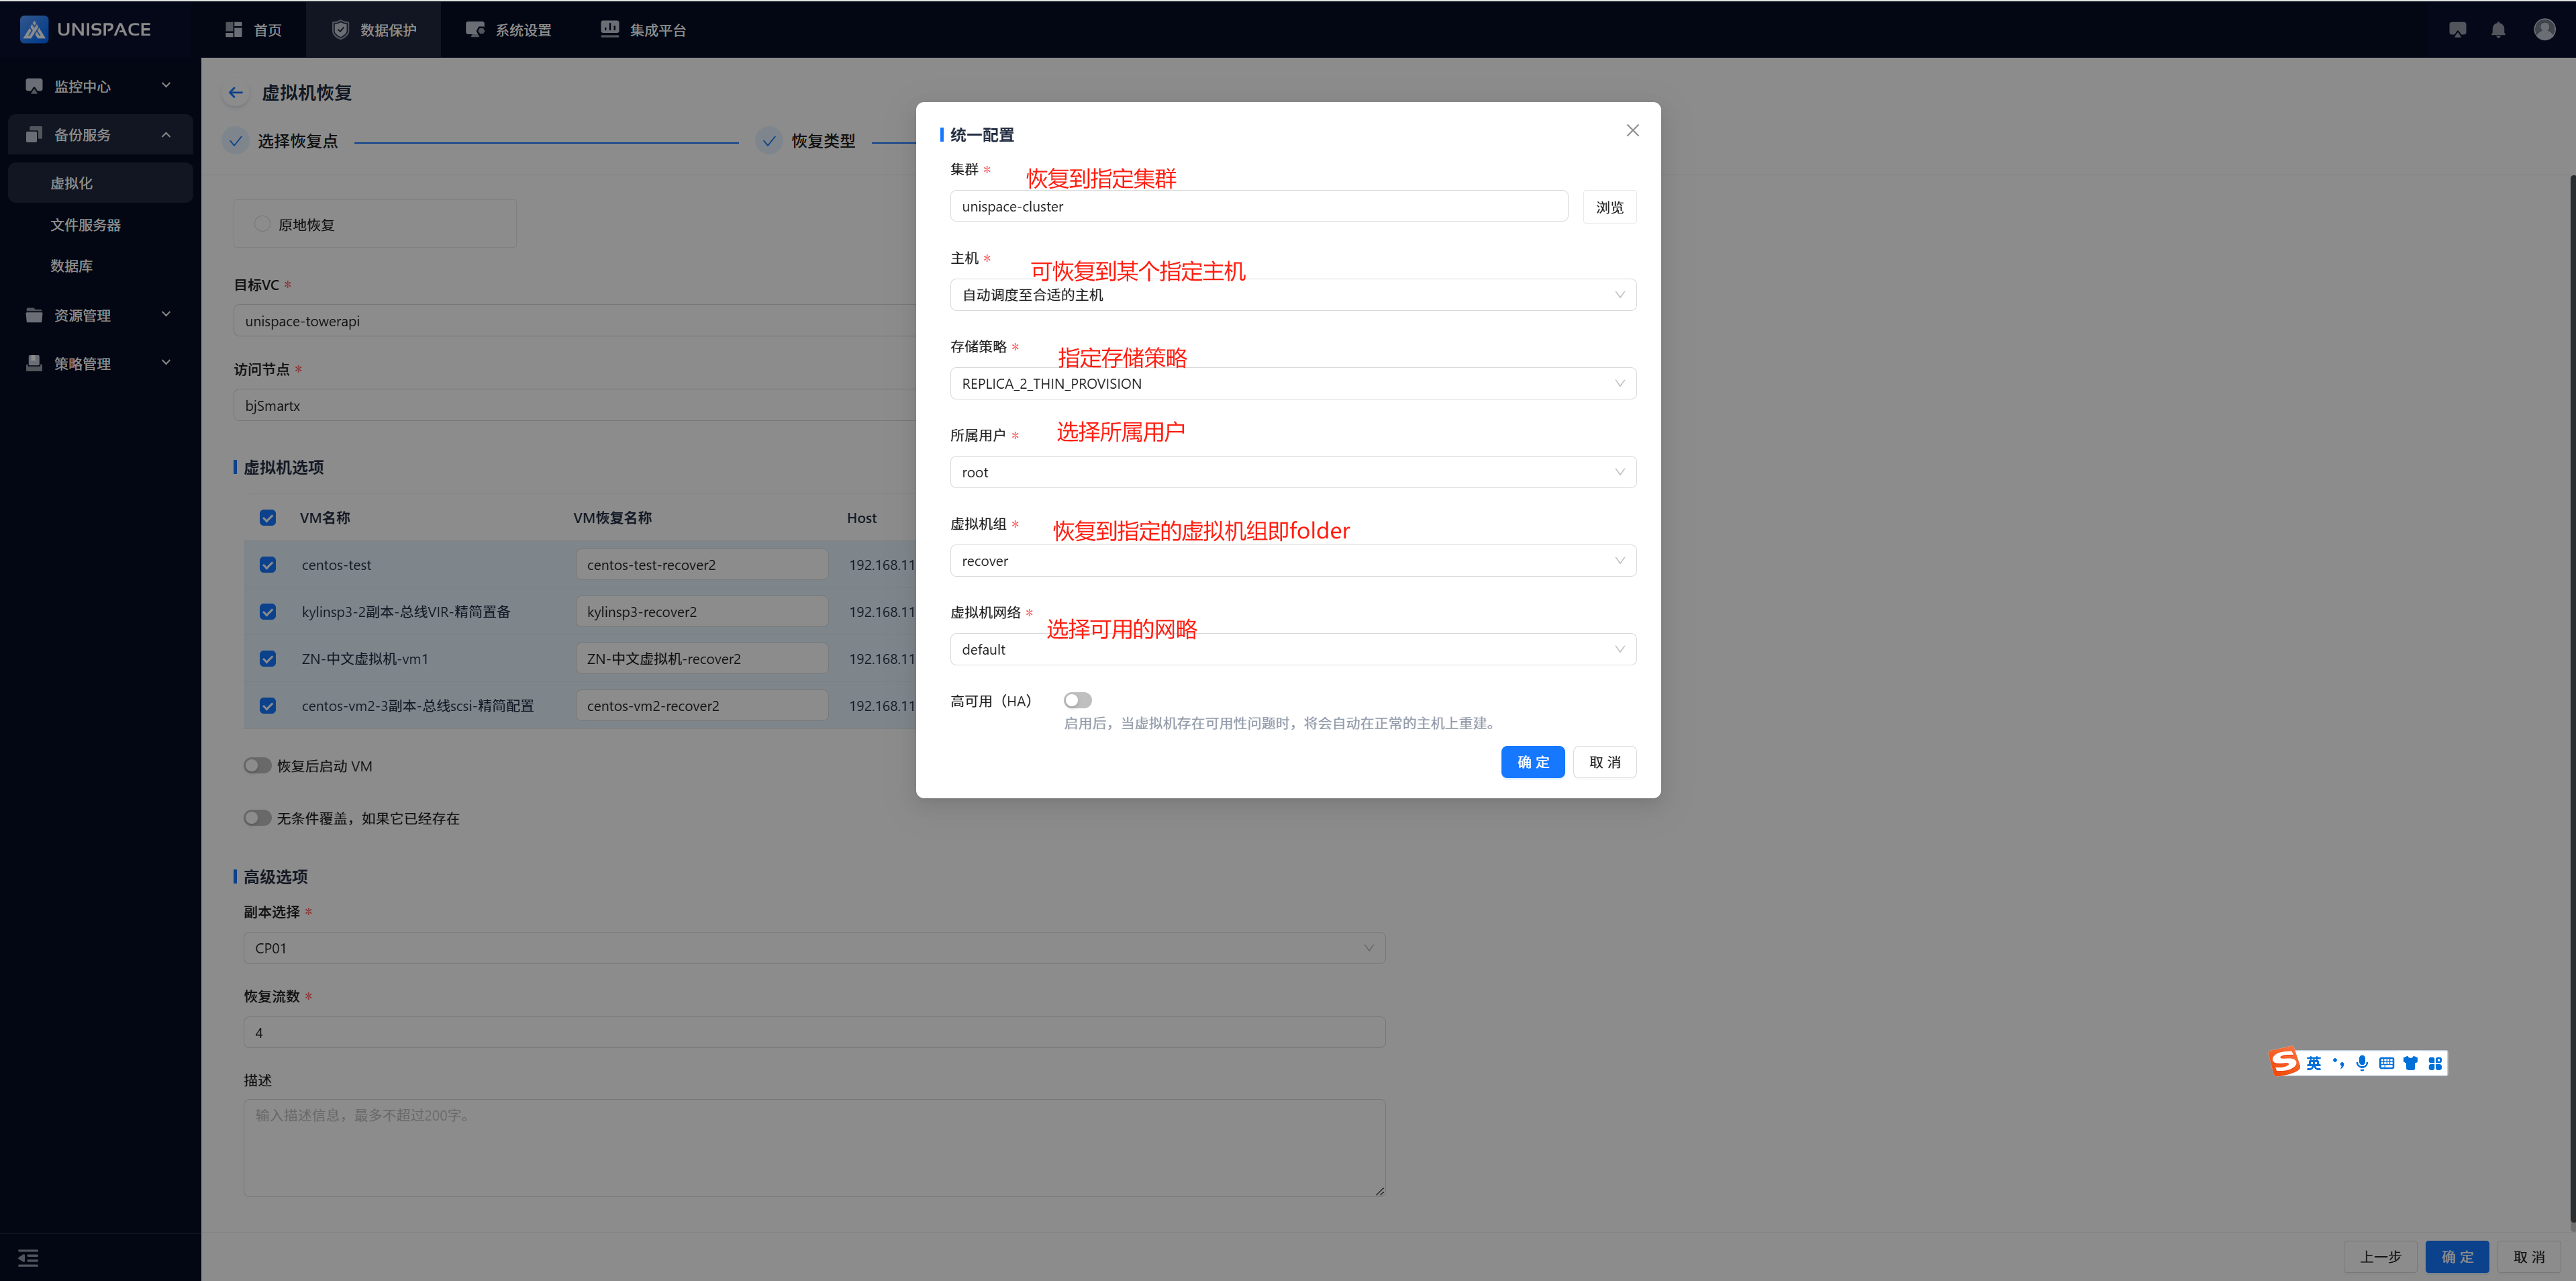The height and width of the screenshot is (1281, 2576).
Task: Enable the 恢复后启动 VM switch
Action: 257,766
